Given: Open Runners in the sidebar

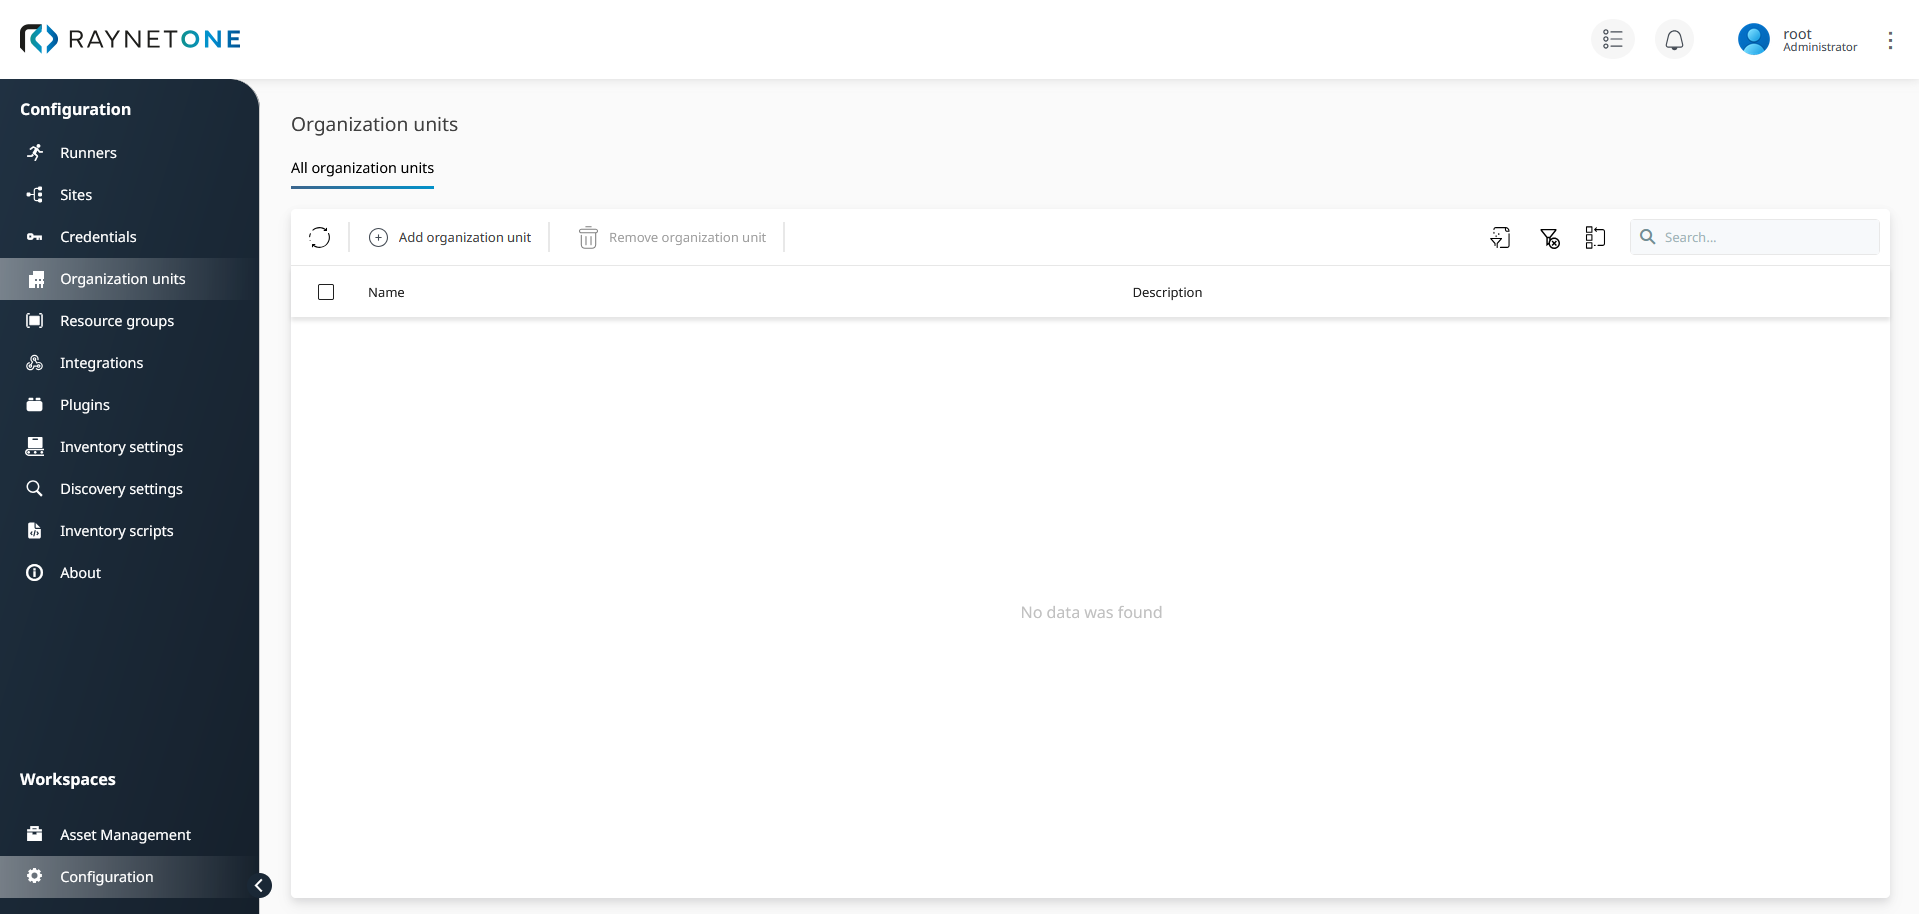Looking at the screenshot, I should click(88, 153).
